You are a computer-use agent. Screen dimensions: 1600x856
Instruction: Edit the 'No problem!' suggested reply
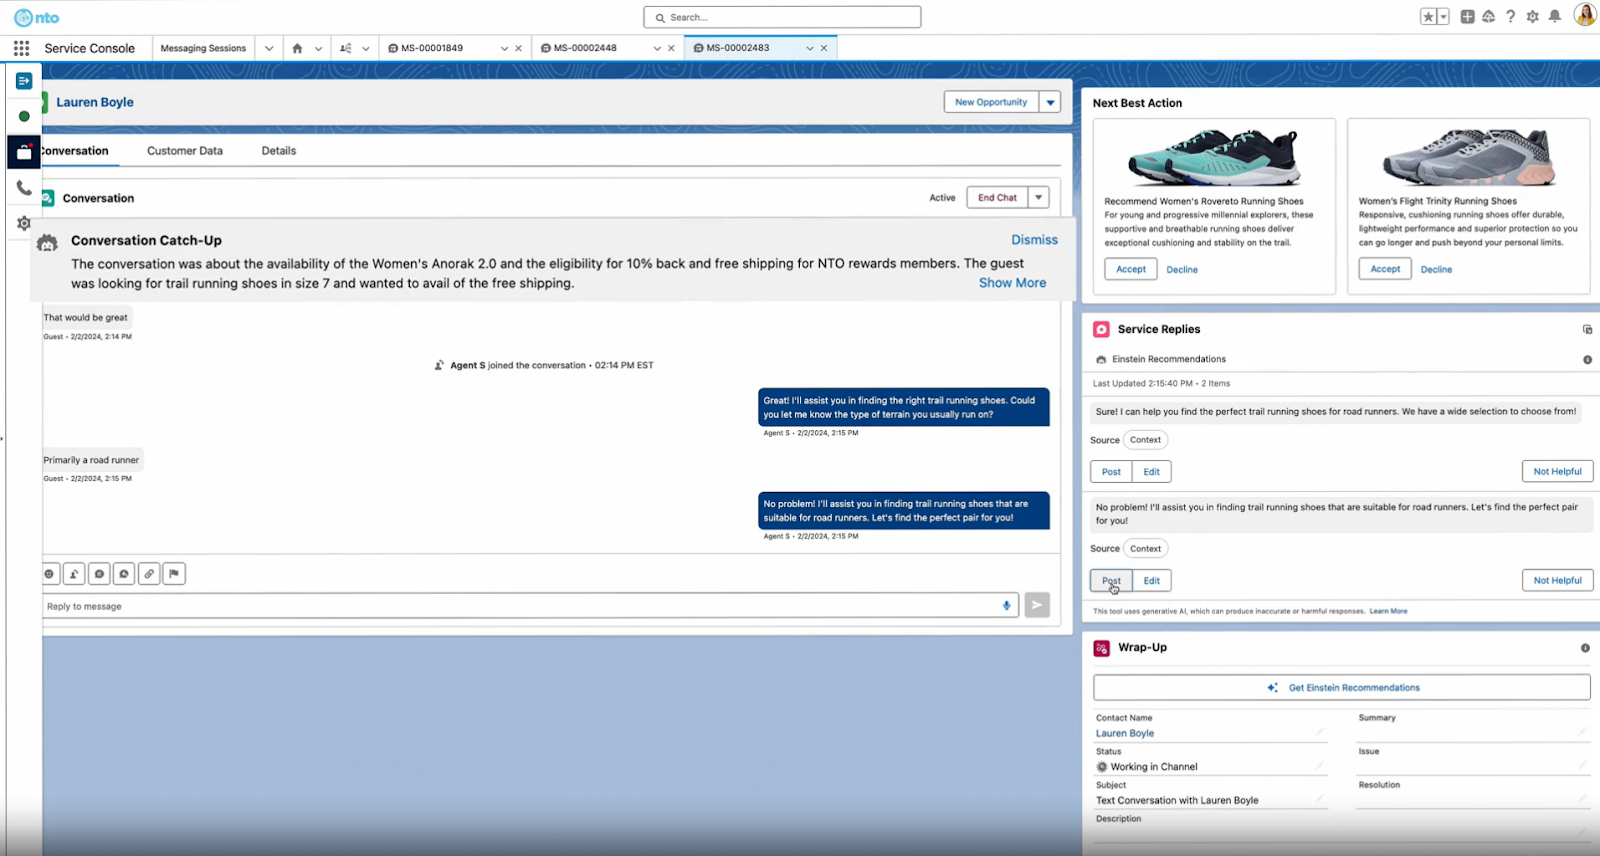[x=1152, y=580]
